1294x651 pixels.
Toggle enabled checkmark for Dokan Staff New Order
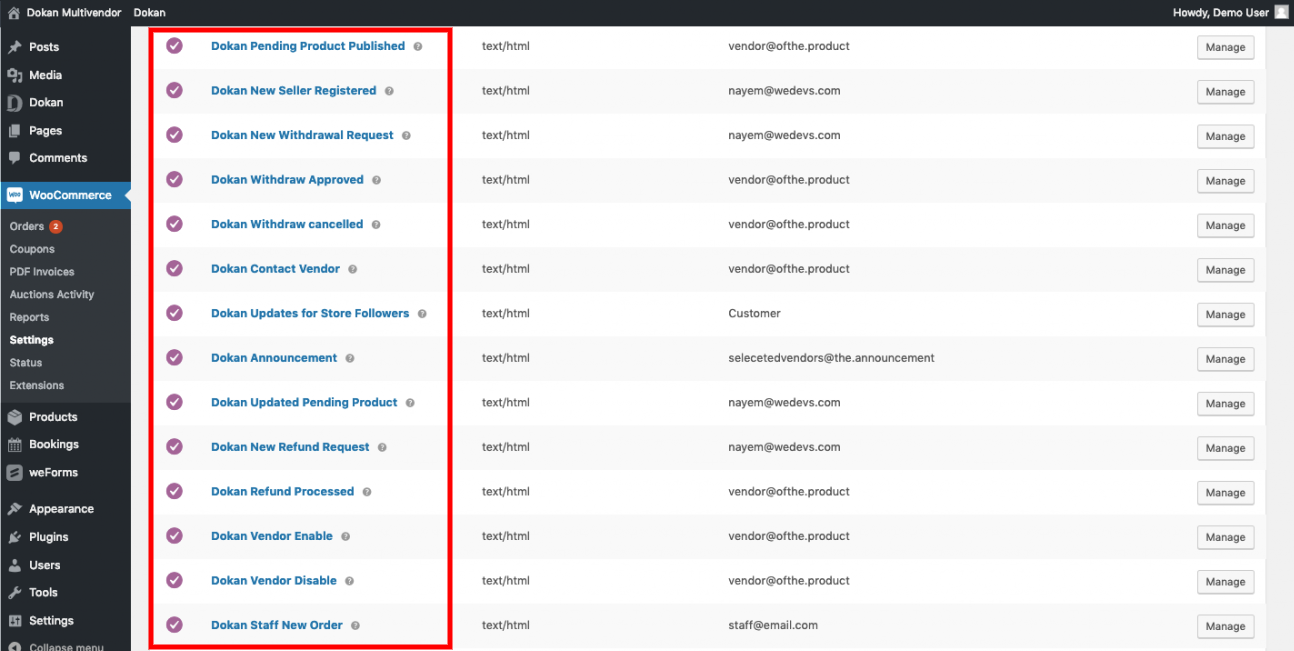tap(174, 624)
